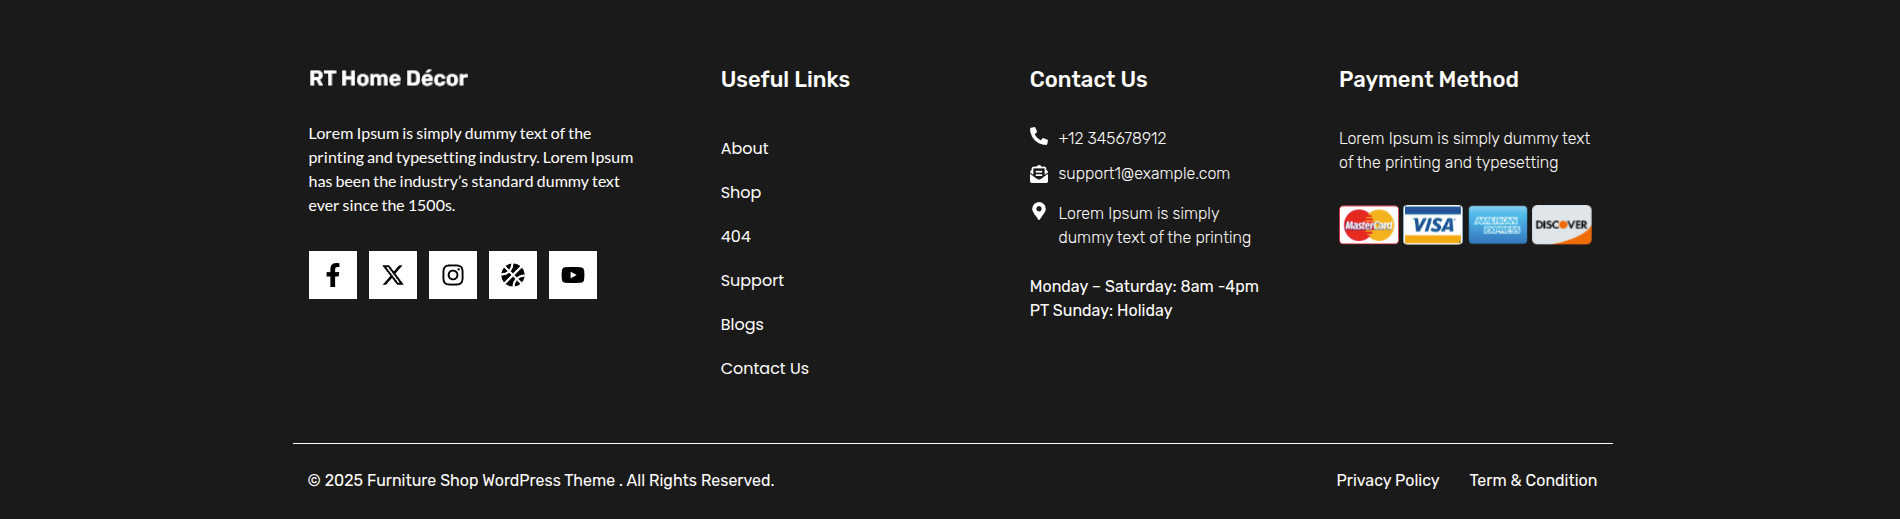This screenshot has width=1900, height=519.
Task: Open Contact Us under Useful Links
Action: 765,368
